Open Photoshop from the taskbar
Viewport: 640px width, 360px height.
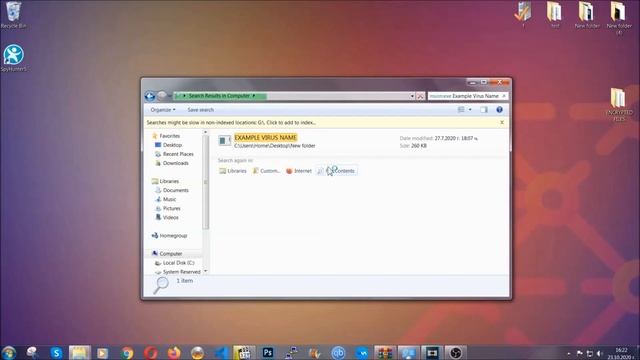268,353
